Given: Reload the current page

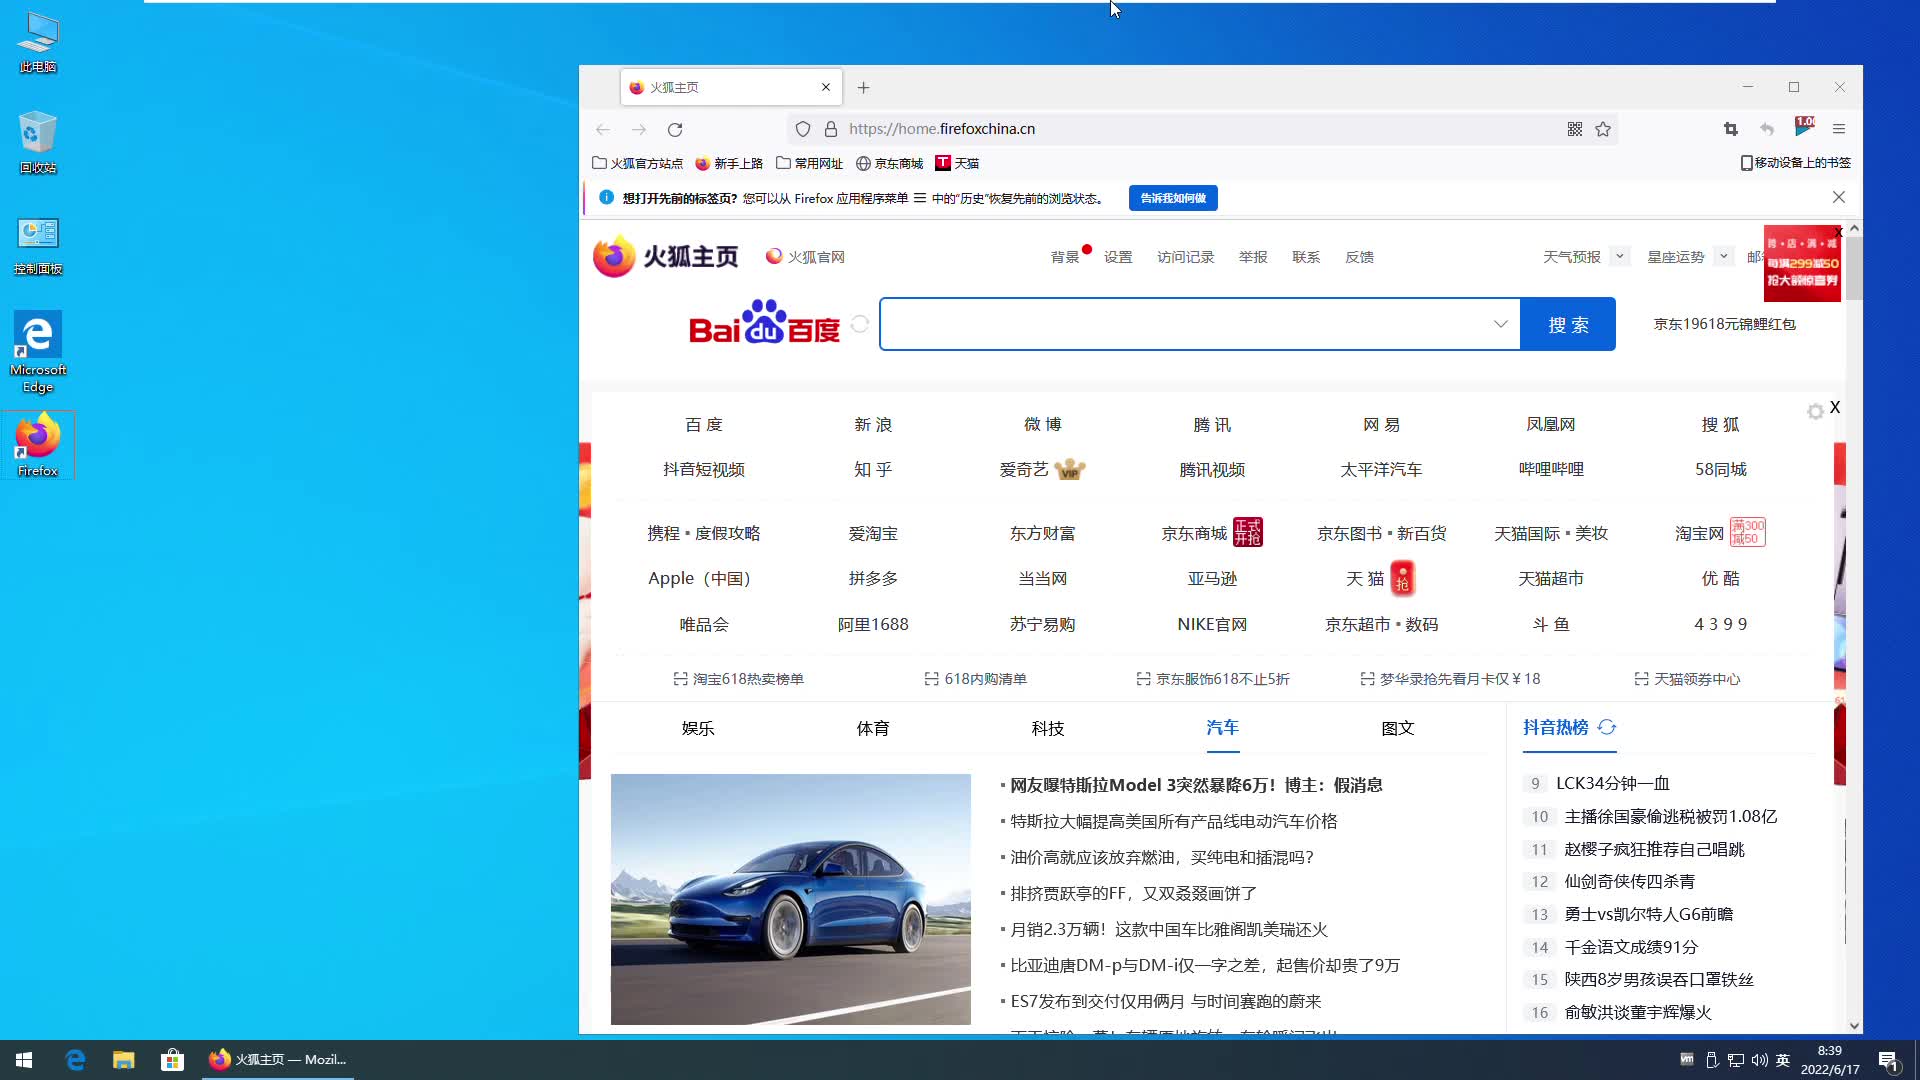Looking at the screenshot, I should 676,129.
